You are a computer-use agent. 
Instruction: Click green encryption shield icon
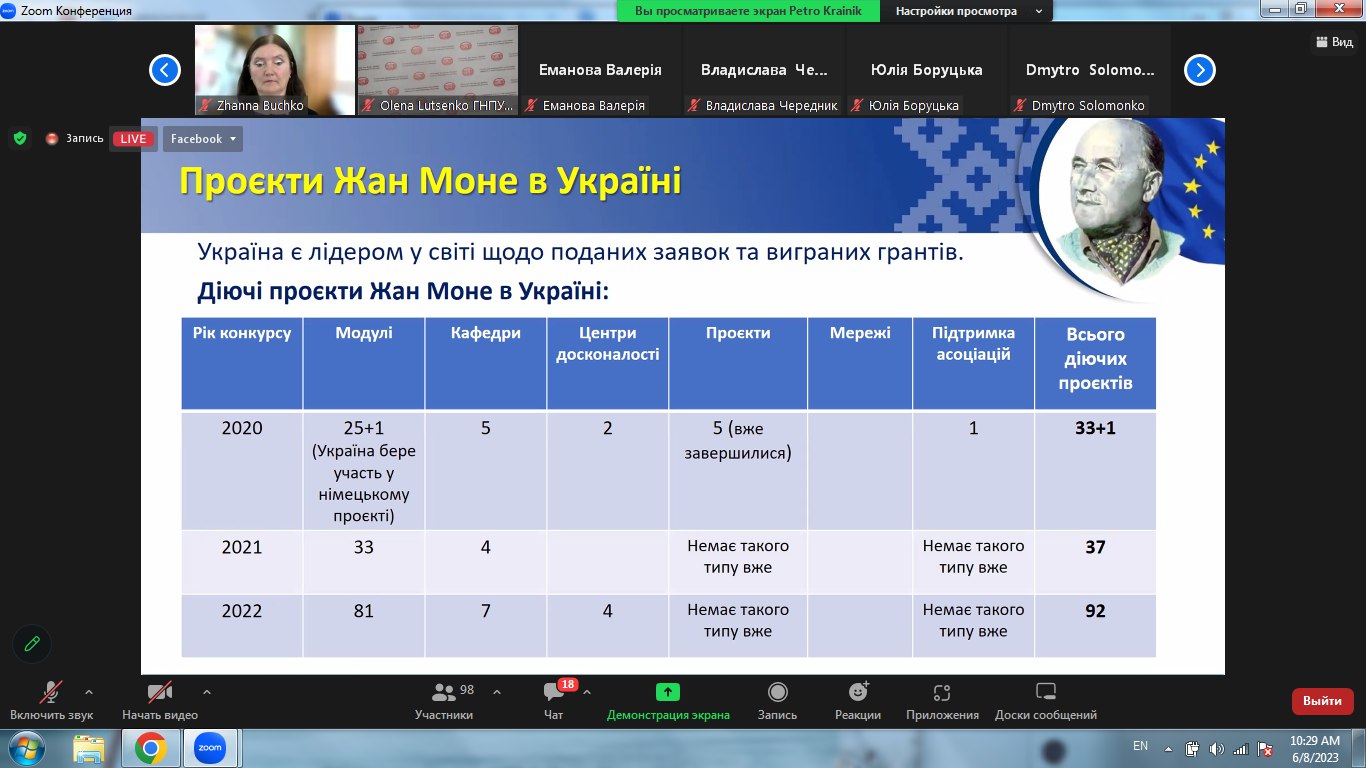coord(20,138)
